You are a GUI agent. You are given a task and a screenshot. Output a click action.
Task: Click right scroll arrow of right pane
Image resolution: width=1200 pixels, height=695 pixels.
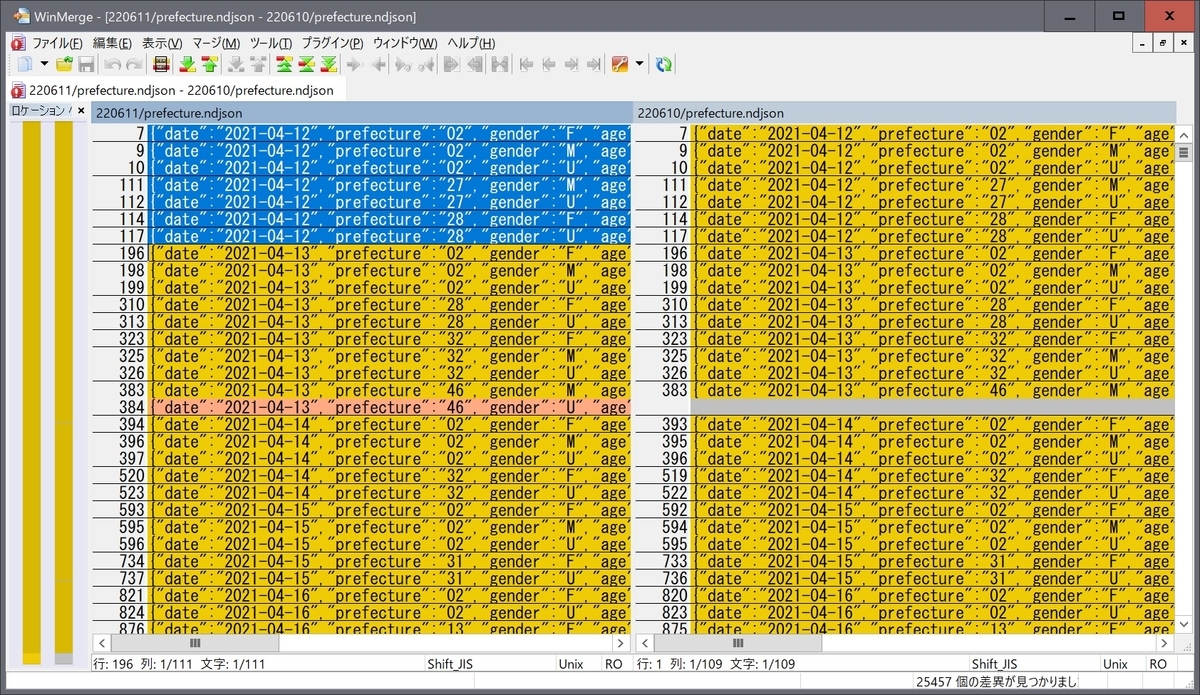click(1165, 644)
